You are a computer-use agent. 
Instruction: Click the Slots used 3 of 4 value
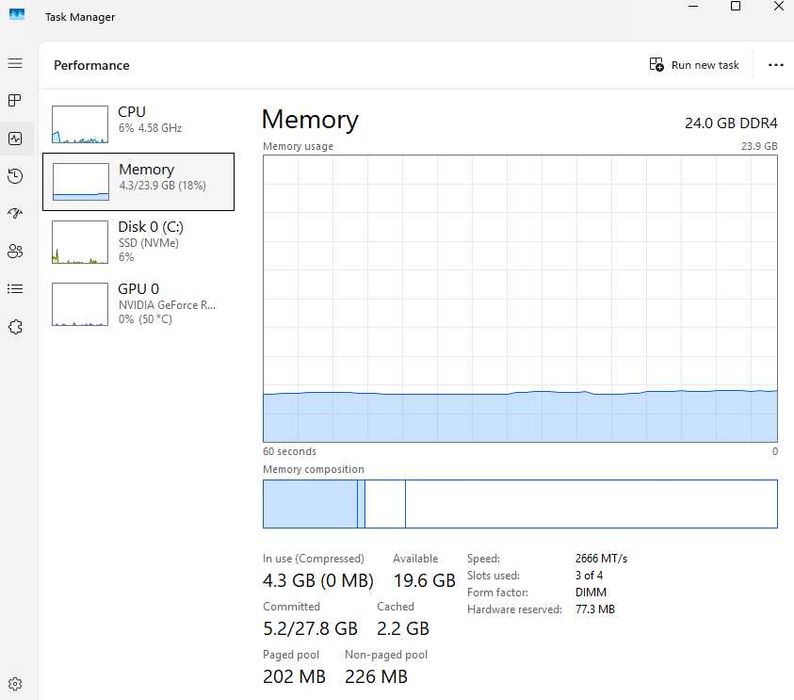(x=589, y=575)
